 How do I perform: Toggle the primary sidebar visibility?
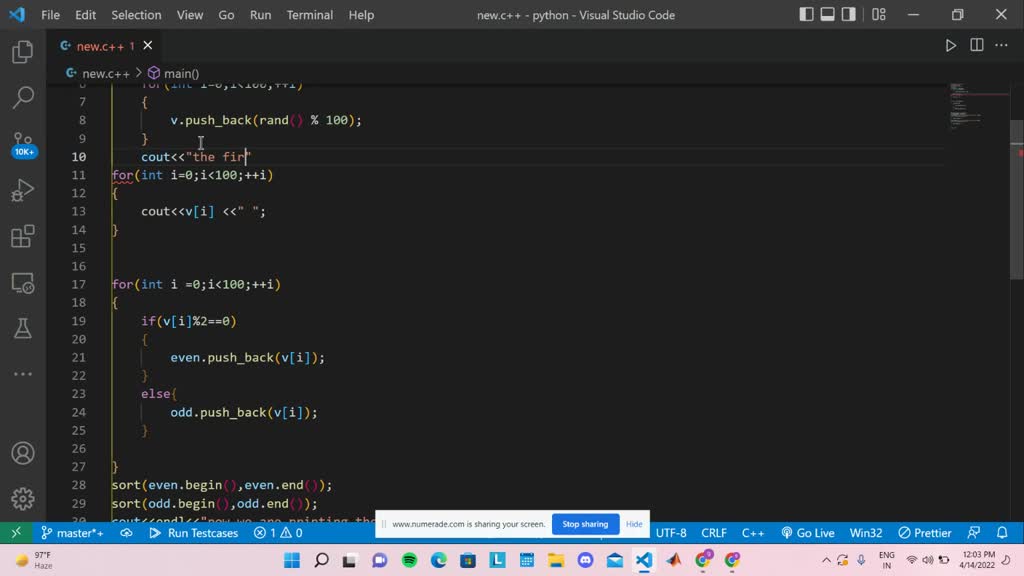click(x=805, y=14)
